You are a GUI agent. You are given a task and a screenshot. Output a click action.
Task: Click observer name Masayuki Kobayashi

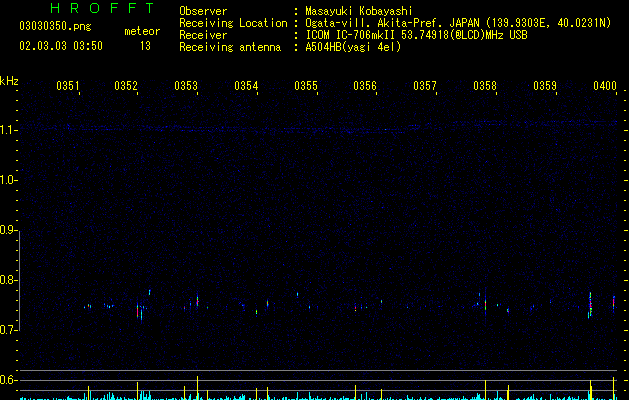359,11
